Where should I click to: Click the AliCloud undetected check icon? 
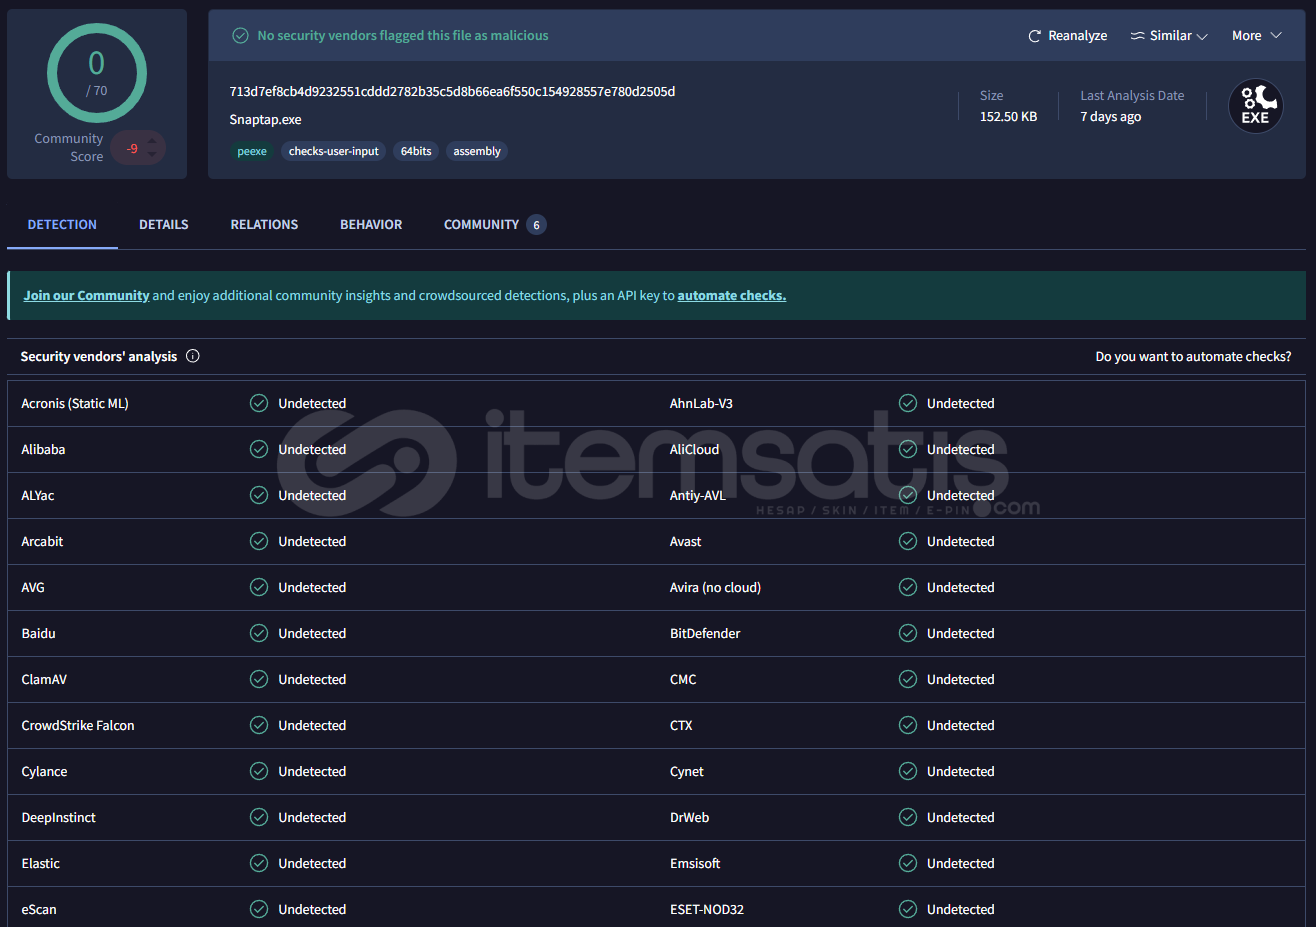908,449
